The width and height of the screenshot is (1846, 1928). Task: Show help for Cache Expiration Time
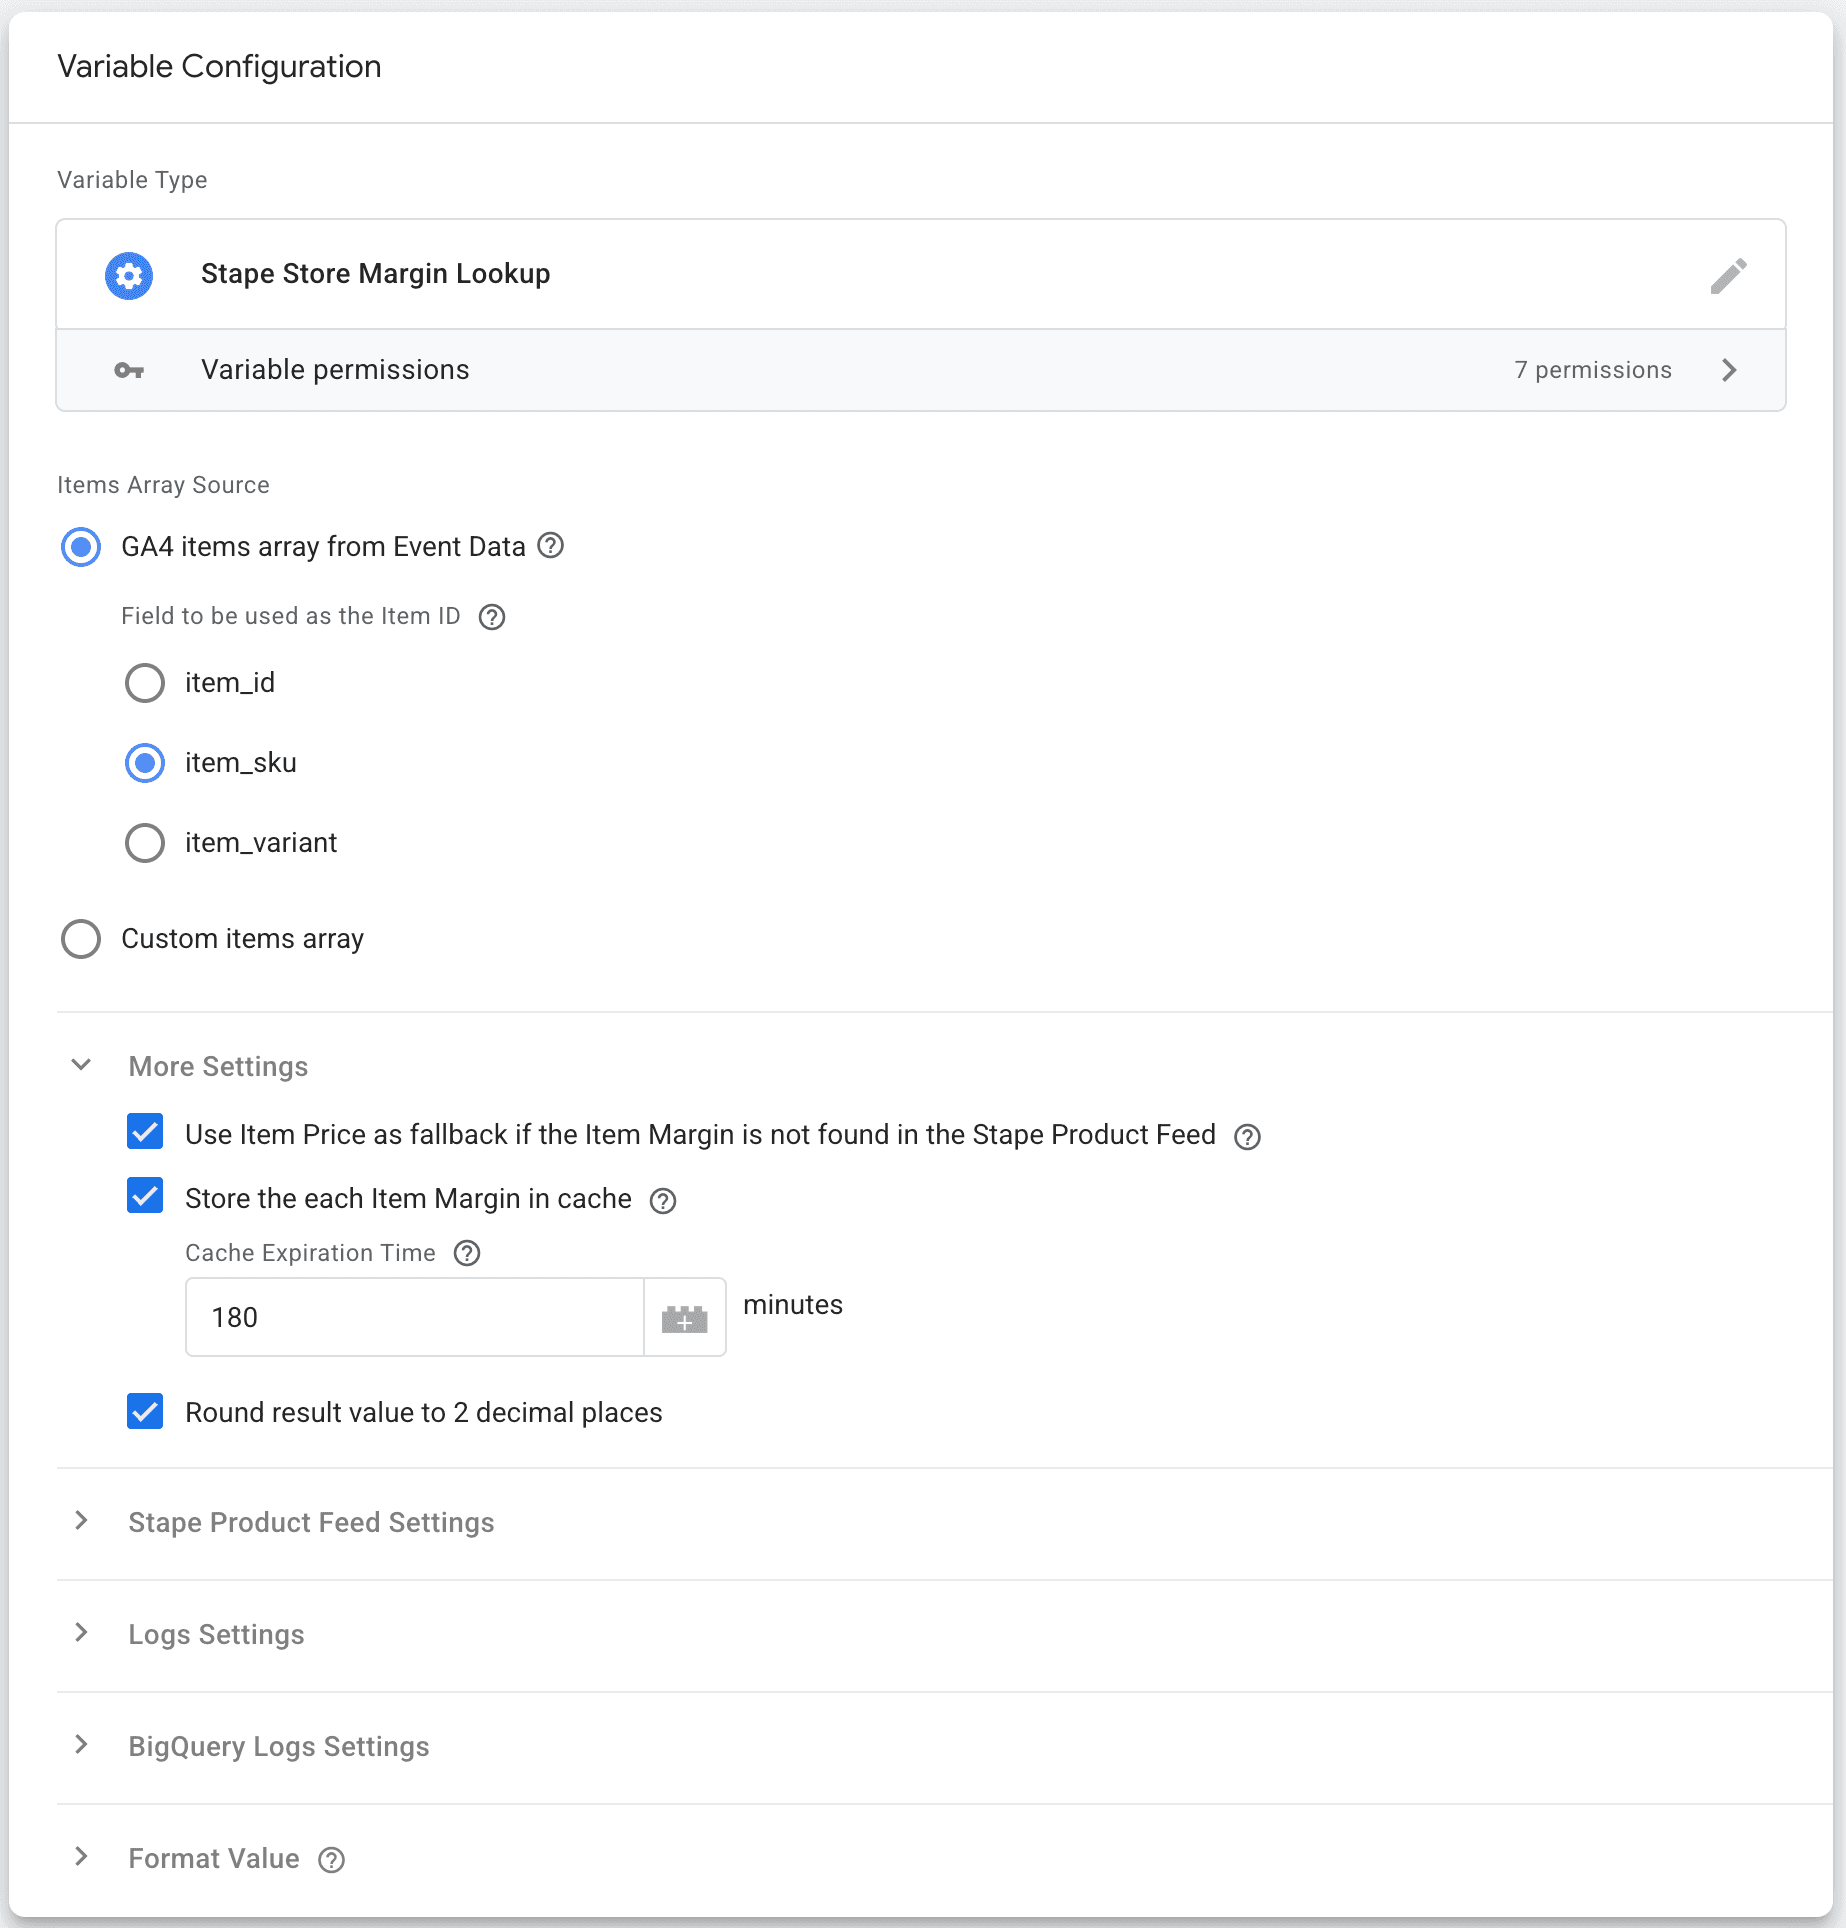467,1253
